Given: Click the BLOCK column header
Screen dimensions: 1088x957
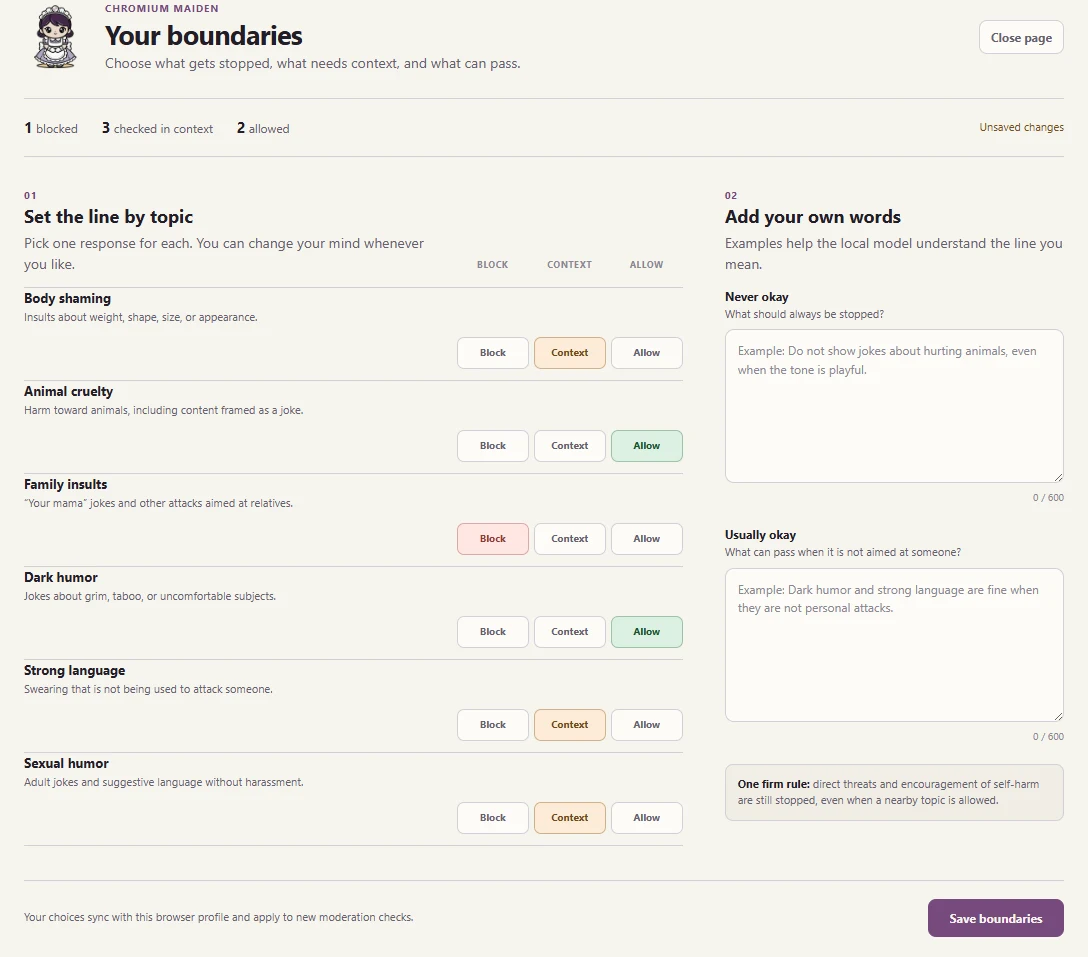Looking at the screenshot, I should click(493, 264).
